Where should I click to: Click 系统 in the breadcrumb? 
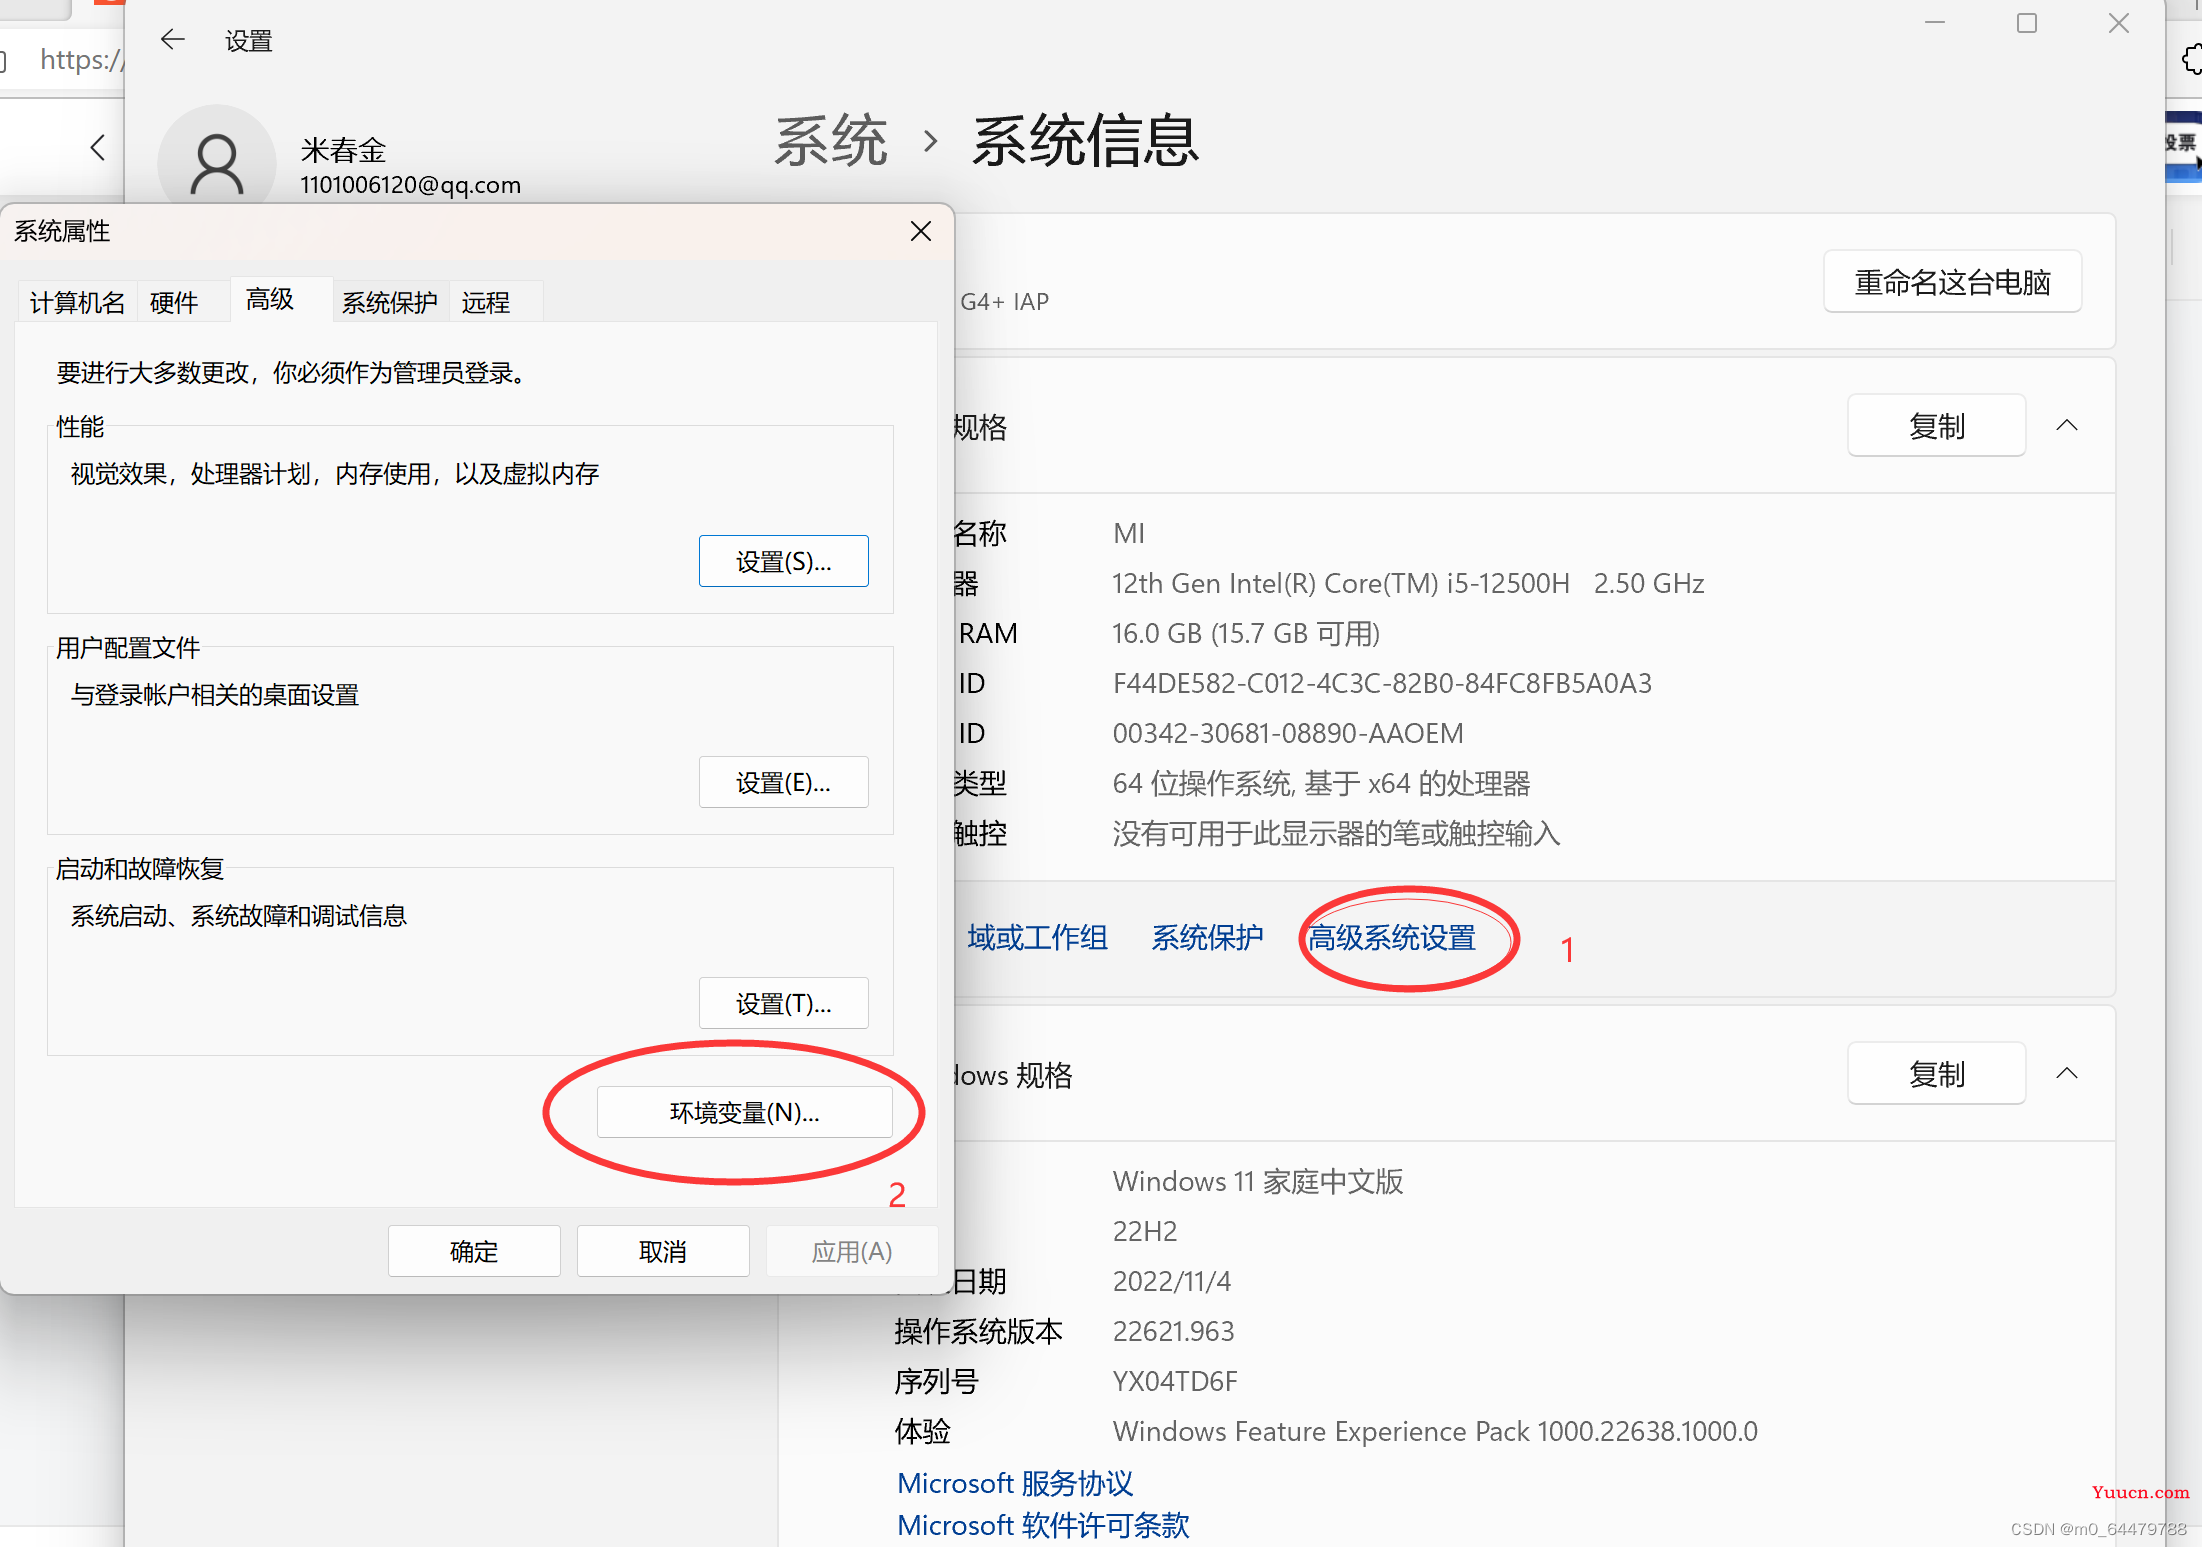pos(831,141)
